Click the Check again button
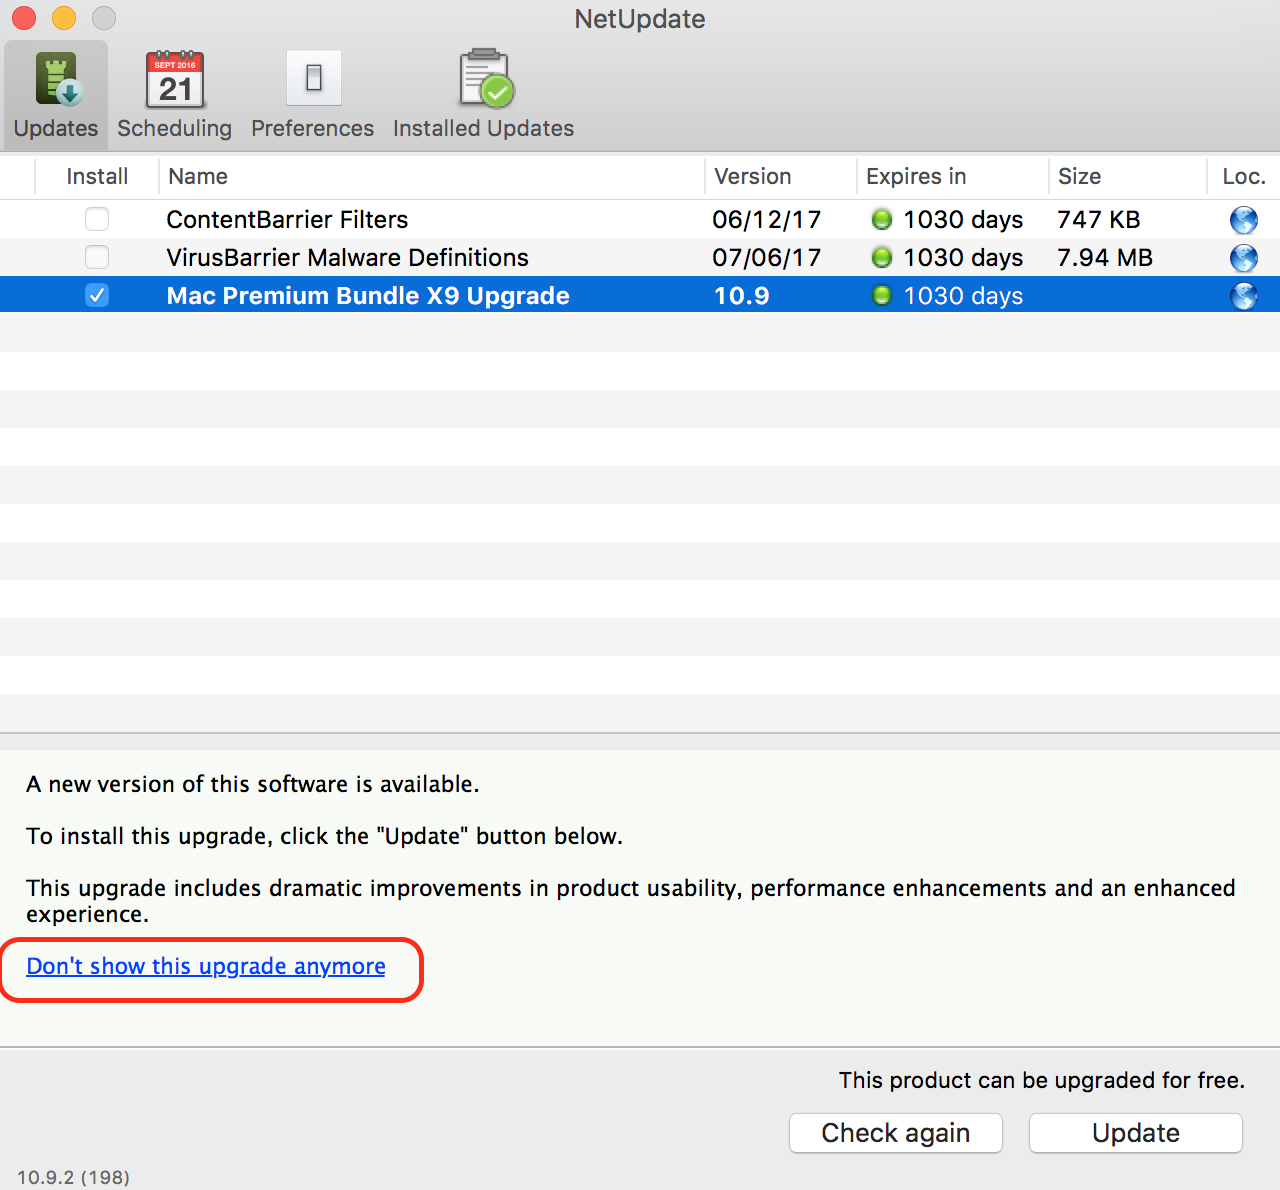Image resolution: width=1280 pixels, height=1190 pixels. (x=896, y=1133)
